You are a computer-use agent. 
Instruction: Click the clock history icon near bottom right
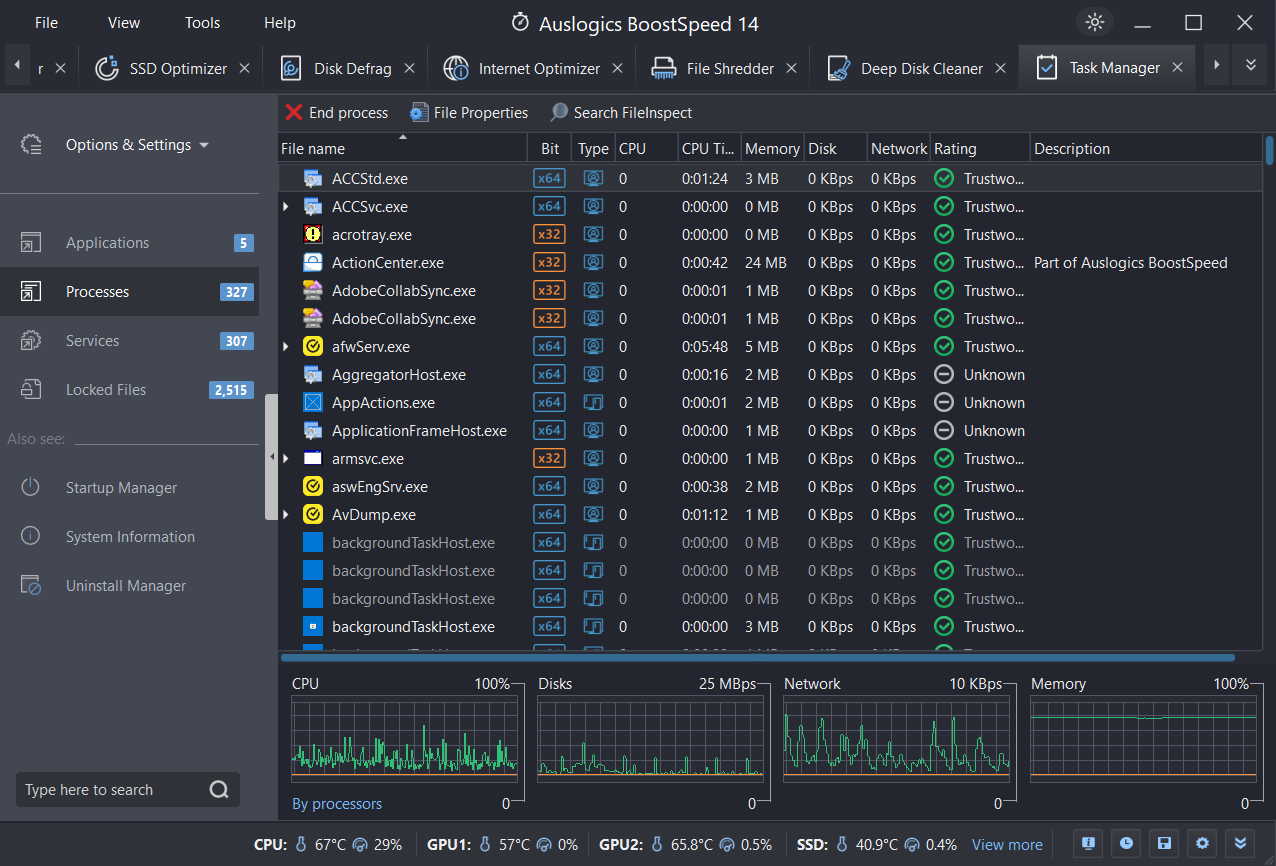1126,843
